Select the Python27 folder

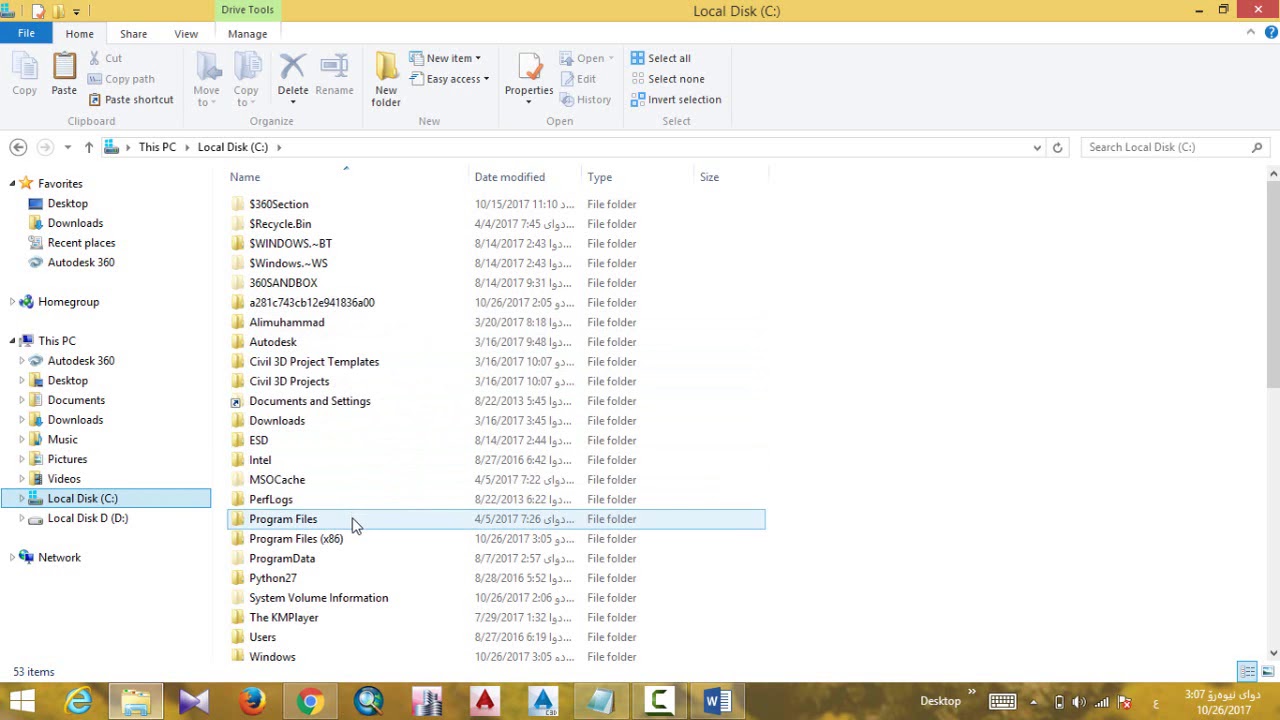[x=273, y=578]
